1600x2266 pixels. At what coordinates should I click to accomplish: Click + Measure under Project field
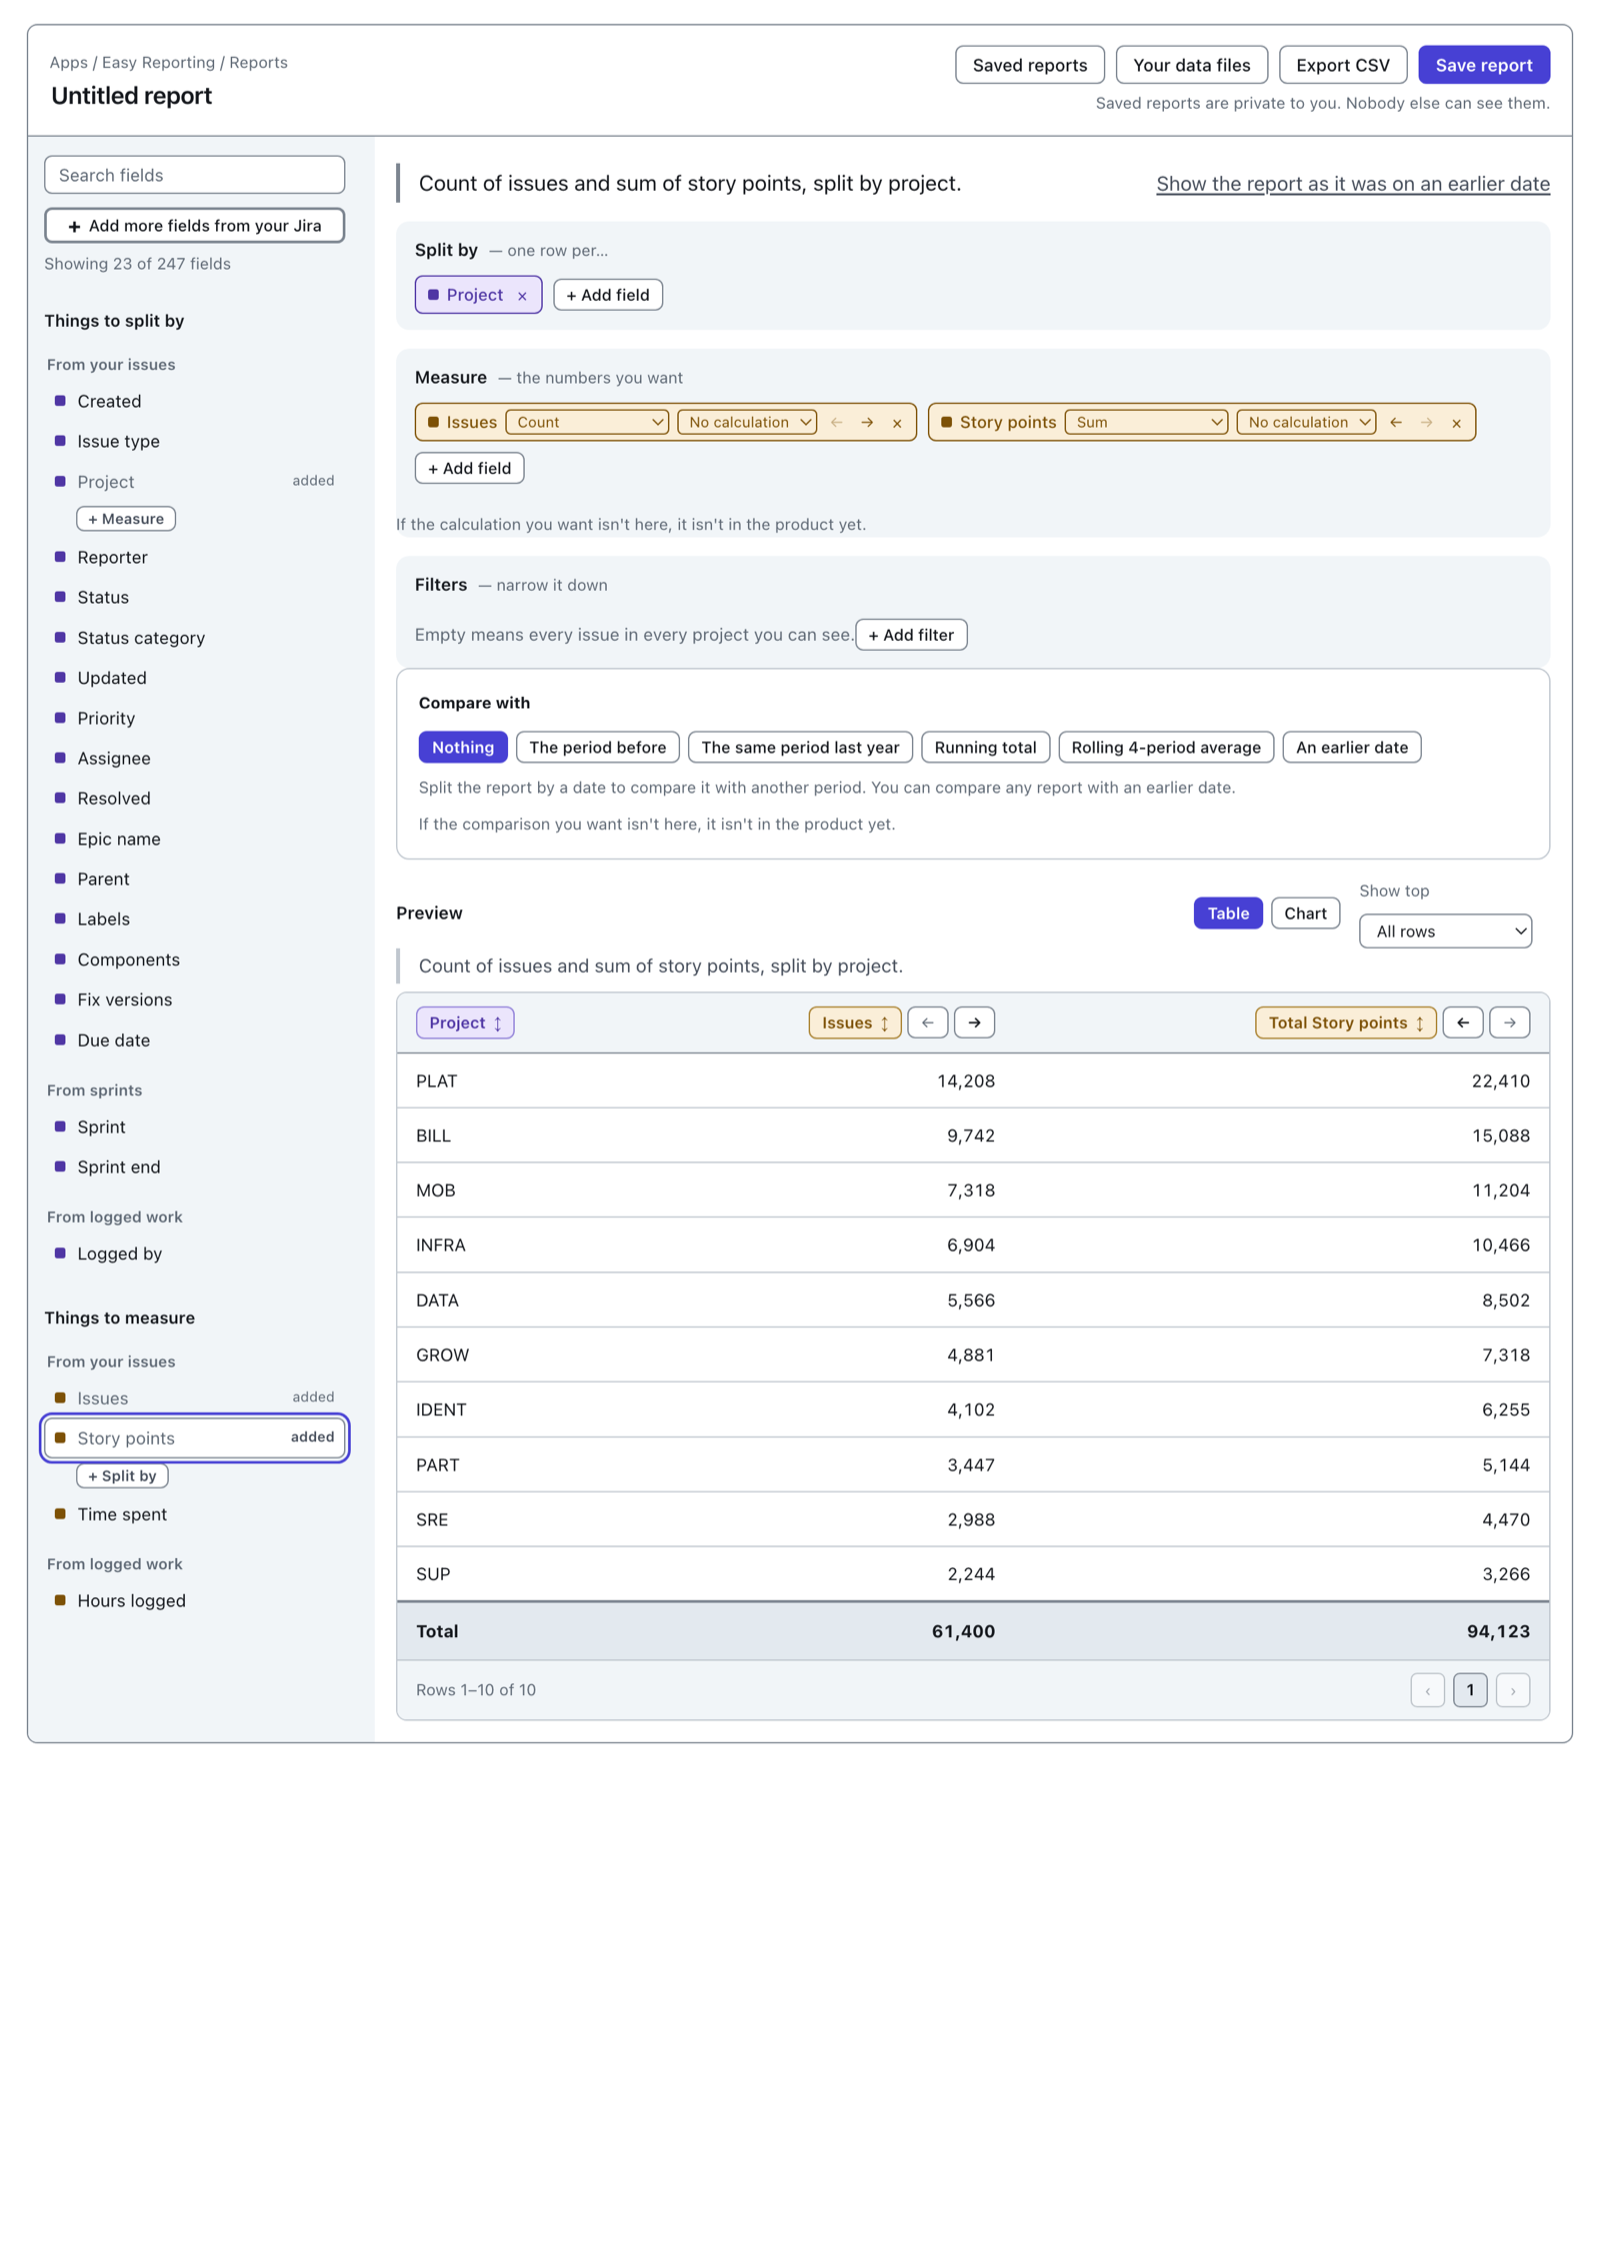coord(126,520)
